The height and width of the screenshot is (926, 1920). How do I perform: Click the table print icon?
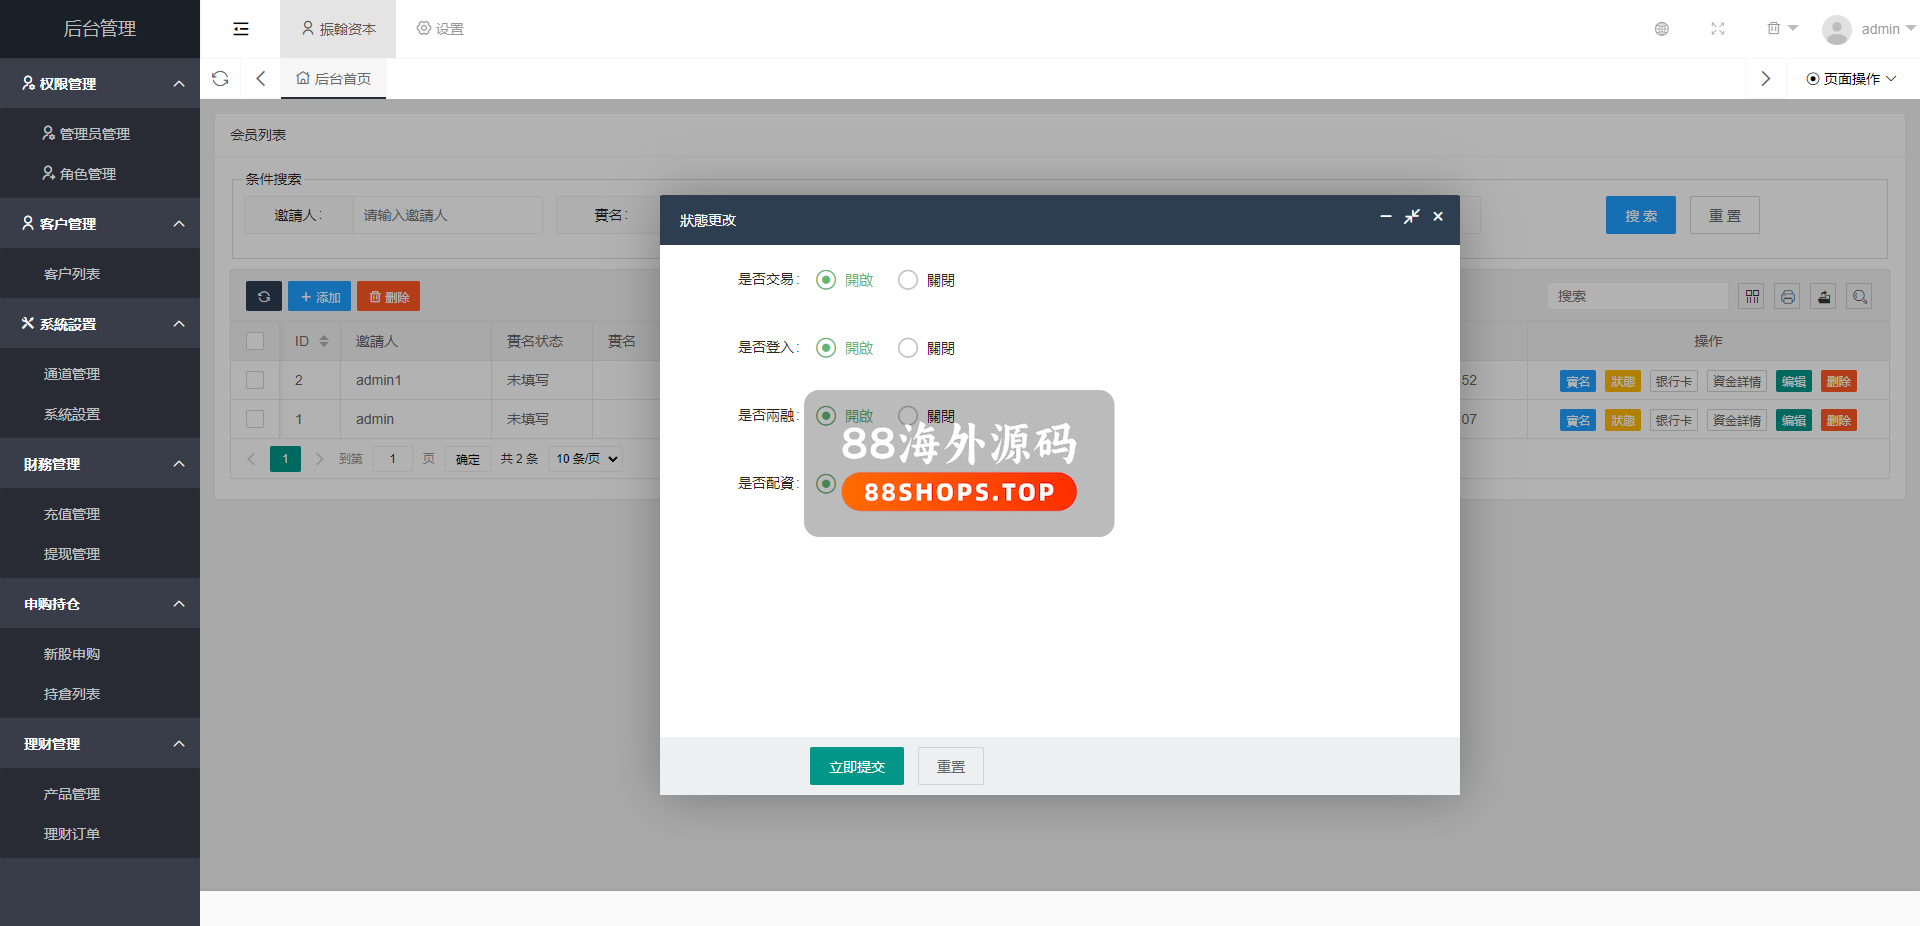[1787, 297]
